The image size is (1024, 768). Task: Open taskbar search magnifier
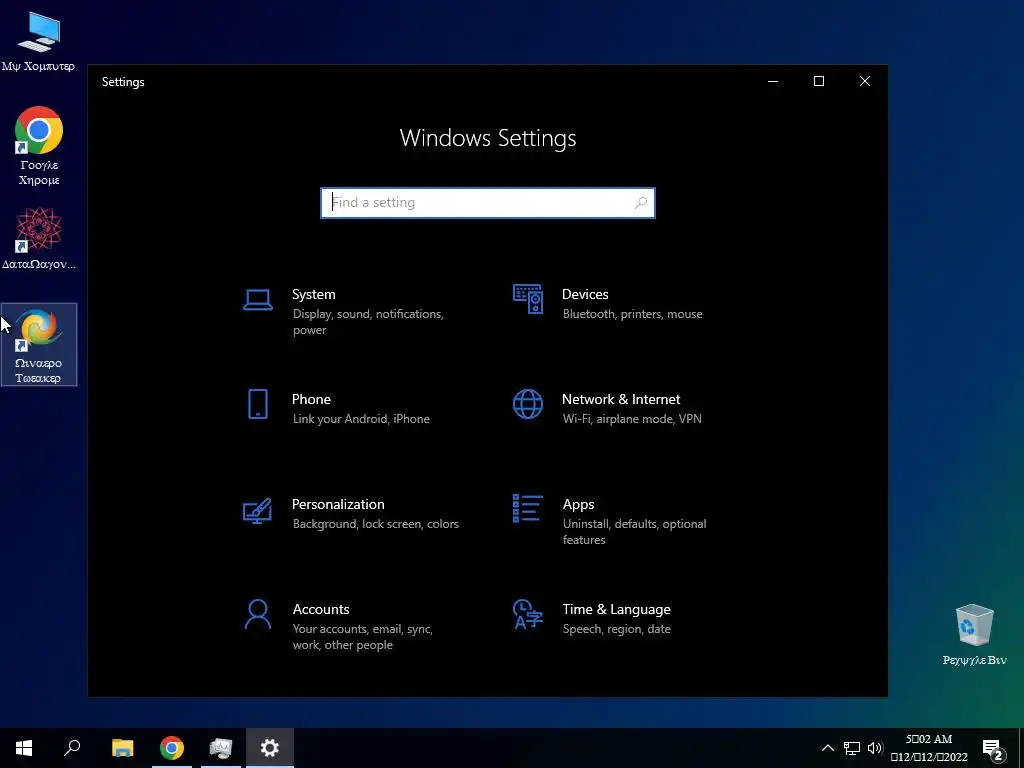tap(72, 748)
